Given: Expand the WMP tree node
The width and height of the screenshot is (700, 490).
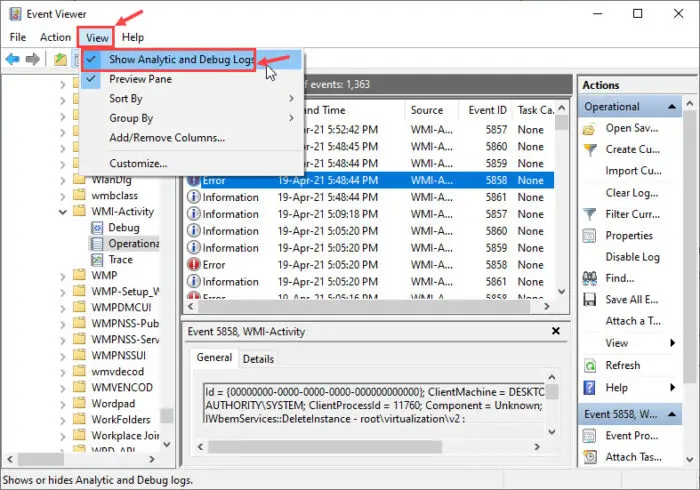Looking at the screenshot, I should (63, 276).
